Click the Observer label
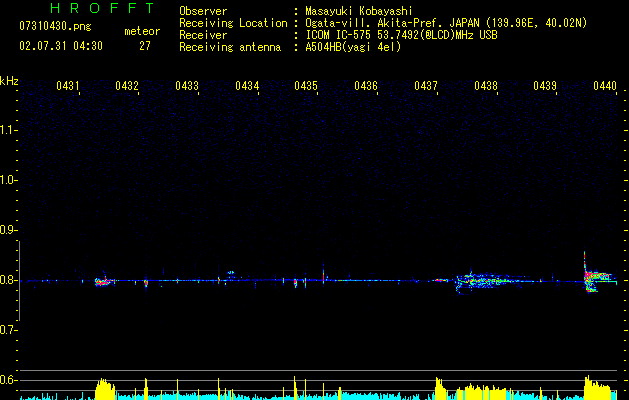Image resolution: width=629 pixels, height=400 pixels. pos(203,11)
